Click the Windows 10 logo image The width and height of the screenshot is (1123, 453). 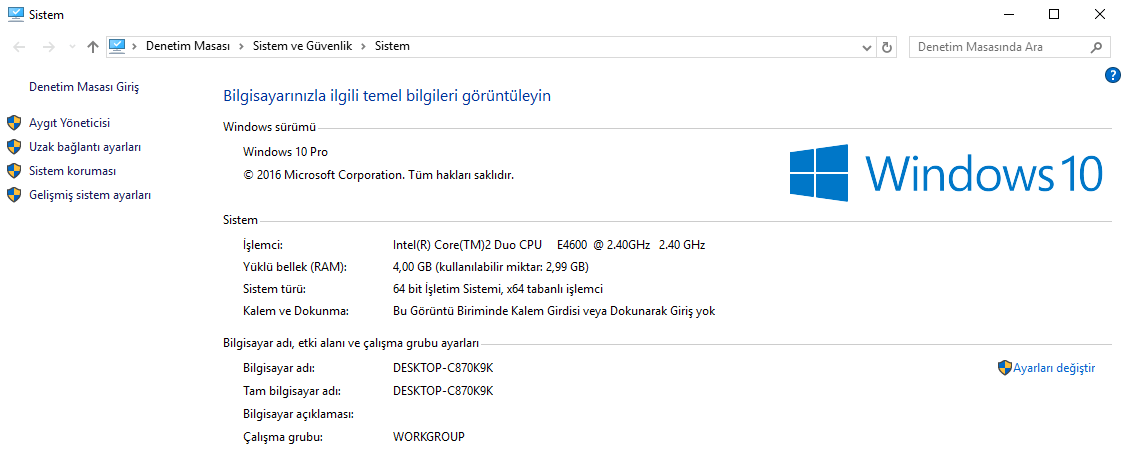945,172
